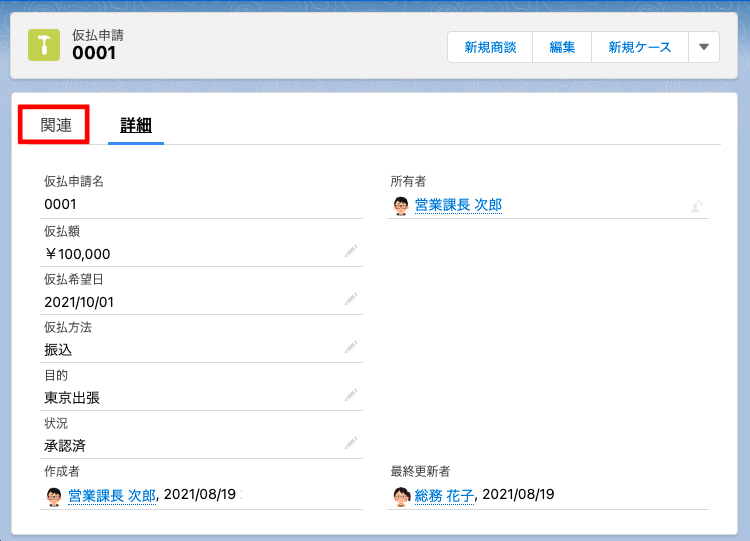This screenshot has height=541, width=750.
Task: Click the pencil icon beside 仮払方法 振込
Action: click(x=350, y=348)
